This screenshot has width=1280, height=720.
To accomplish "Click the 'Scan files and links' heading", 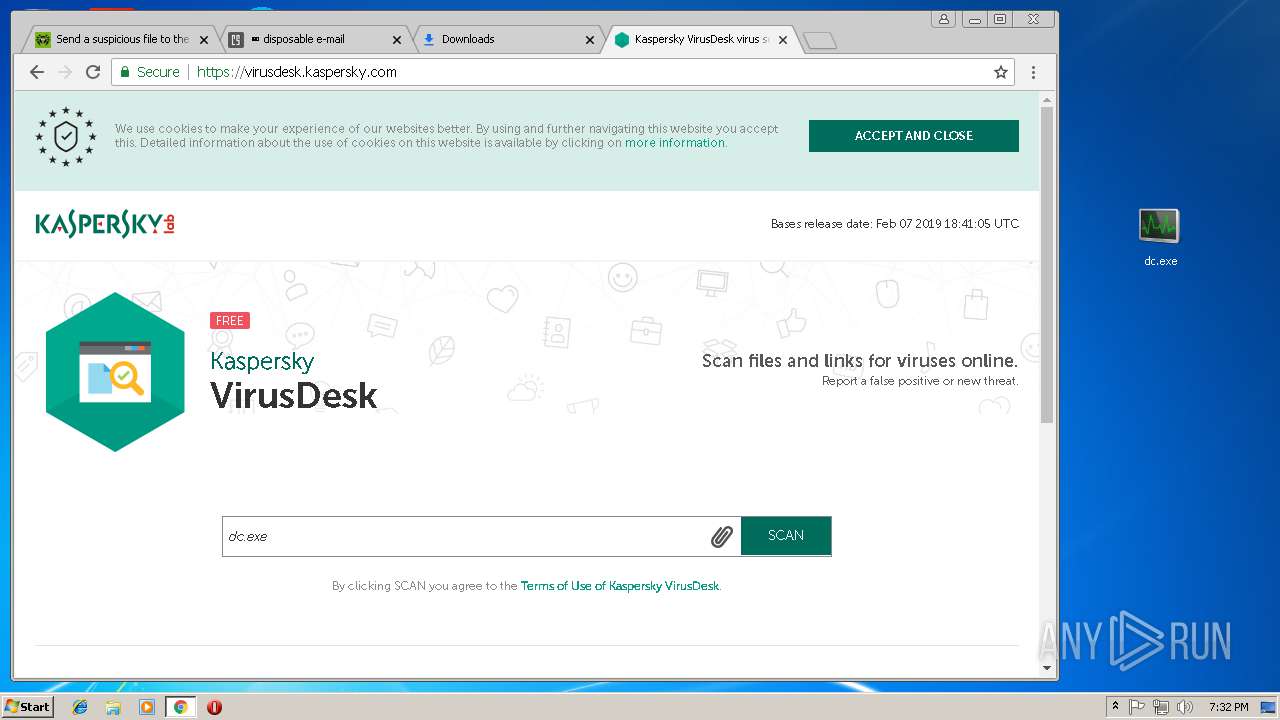I will coord(860,361).
